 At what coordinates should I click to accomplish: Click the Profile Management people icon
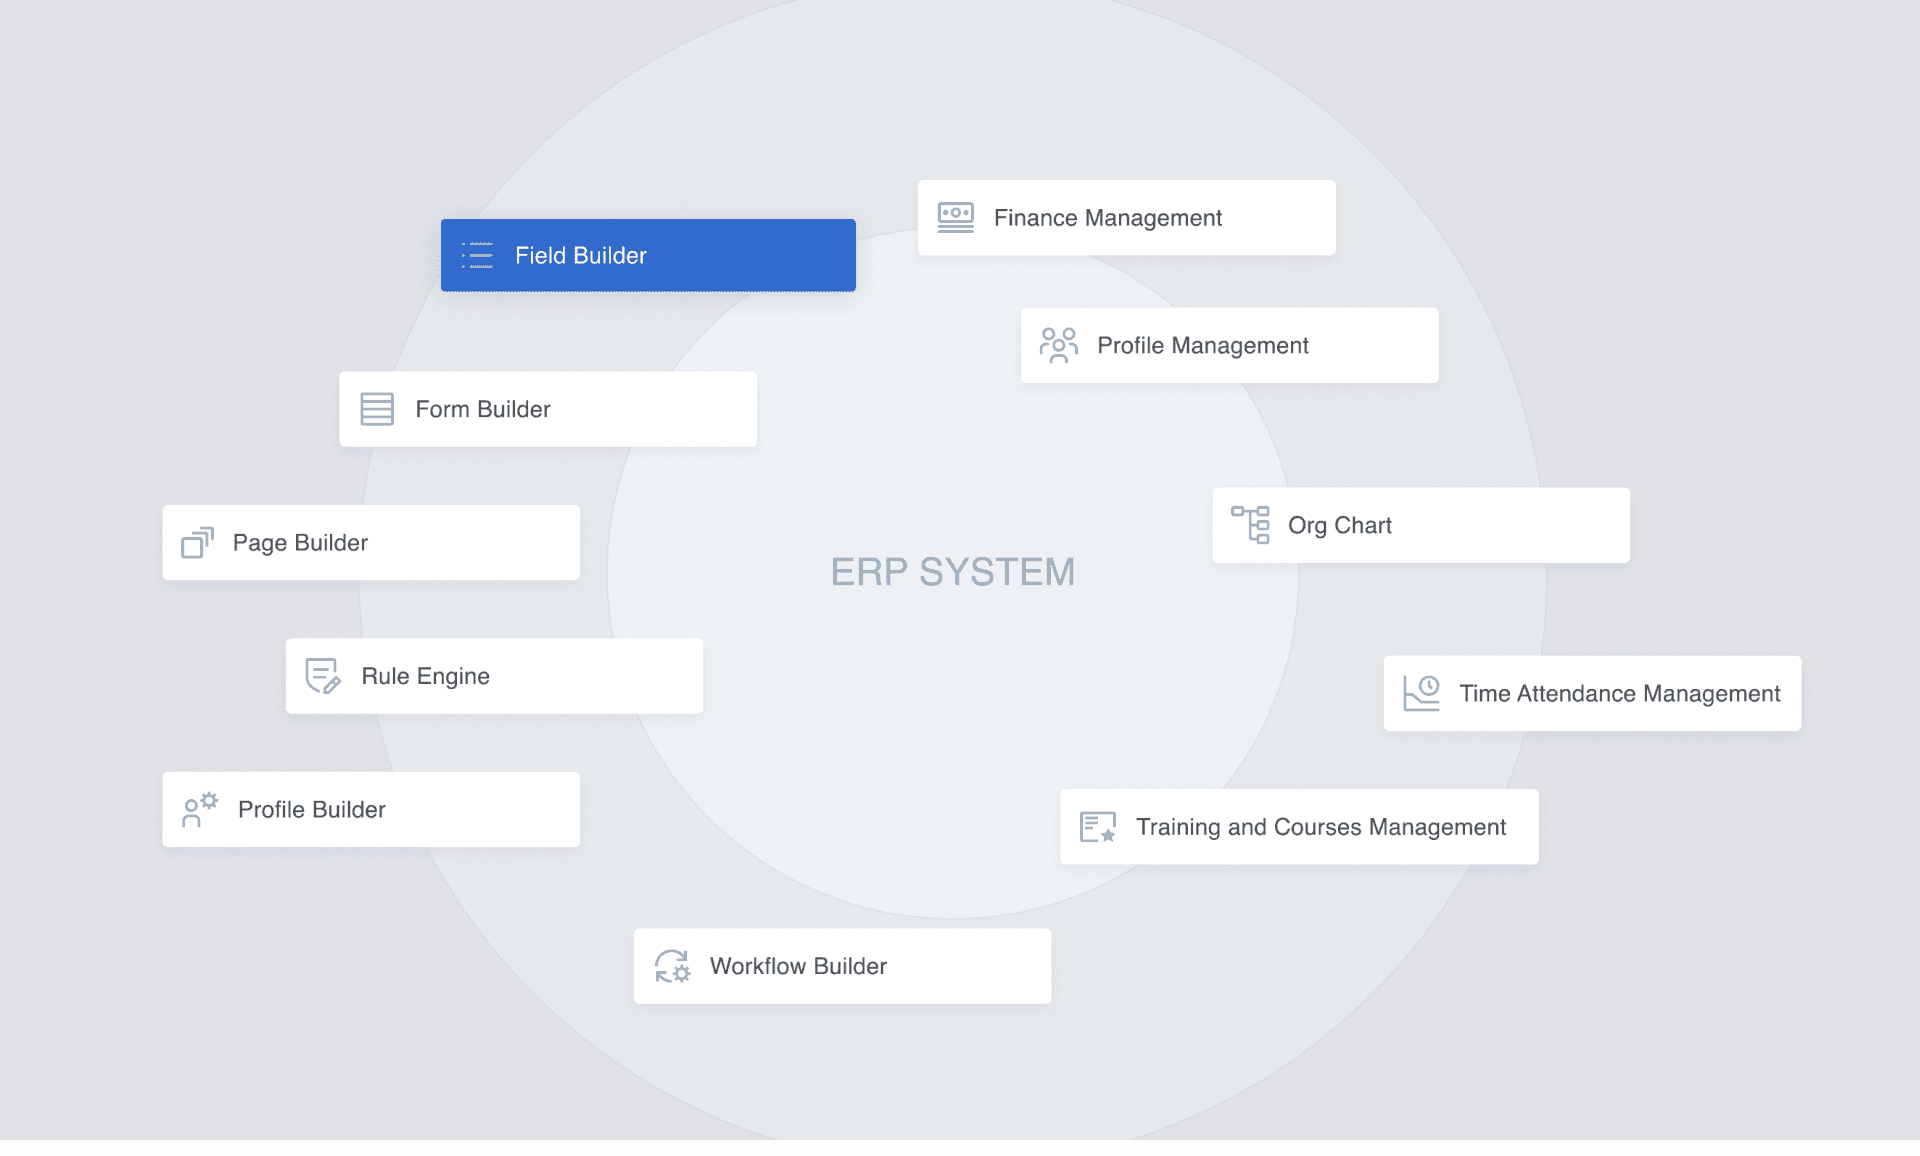[x=1059, y=345]
